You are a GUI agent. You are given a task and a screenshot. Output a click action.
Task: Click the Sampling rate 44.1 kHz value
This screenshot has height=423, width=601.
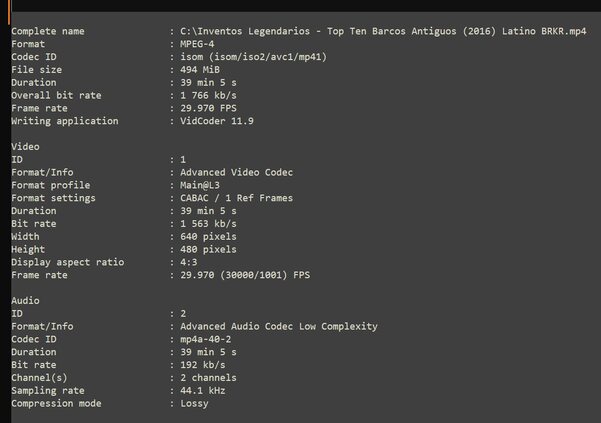[x=203, y=391]
